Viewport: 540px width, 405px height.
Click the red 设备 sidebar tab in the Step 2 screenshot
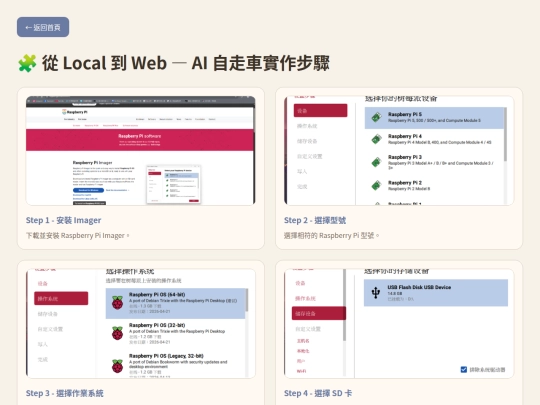point(321,111)
